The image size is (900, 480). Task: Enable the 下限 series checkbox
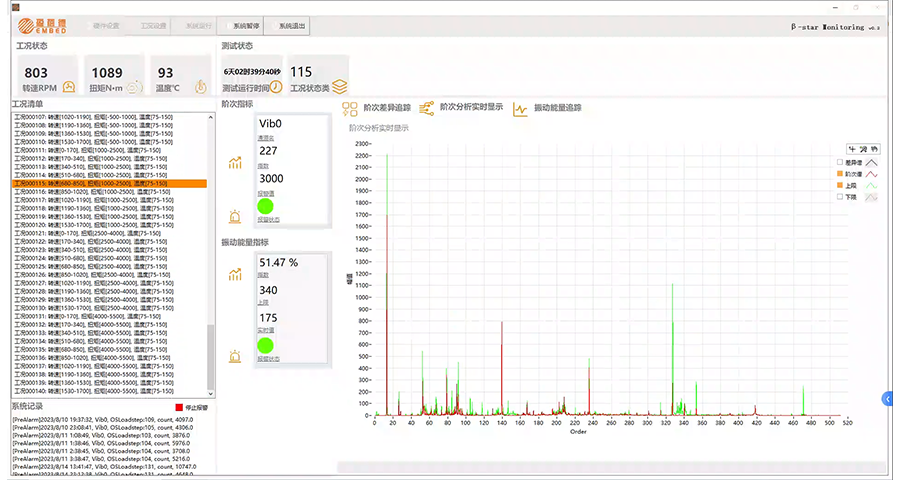840,197
